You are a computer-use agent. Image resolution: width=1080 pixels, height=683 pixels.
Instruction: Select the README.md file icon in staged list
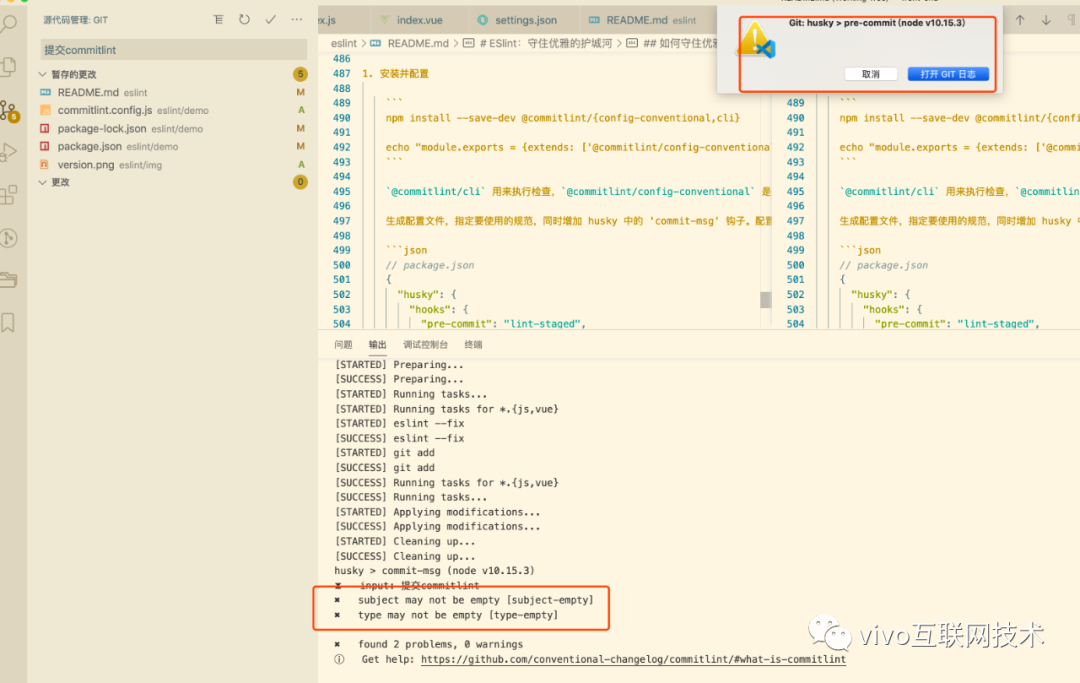point(45,92)
